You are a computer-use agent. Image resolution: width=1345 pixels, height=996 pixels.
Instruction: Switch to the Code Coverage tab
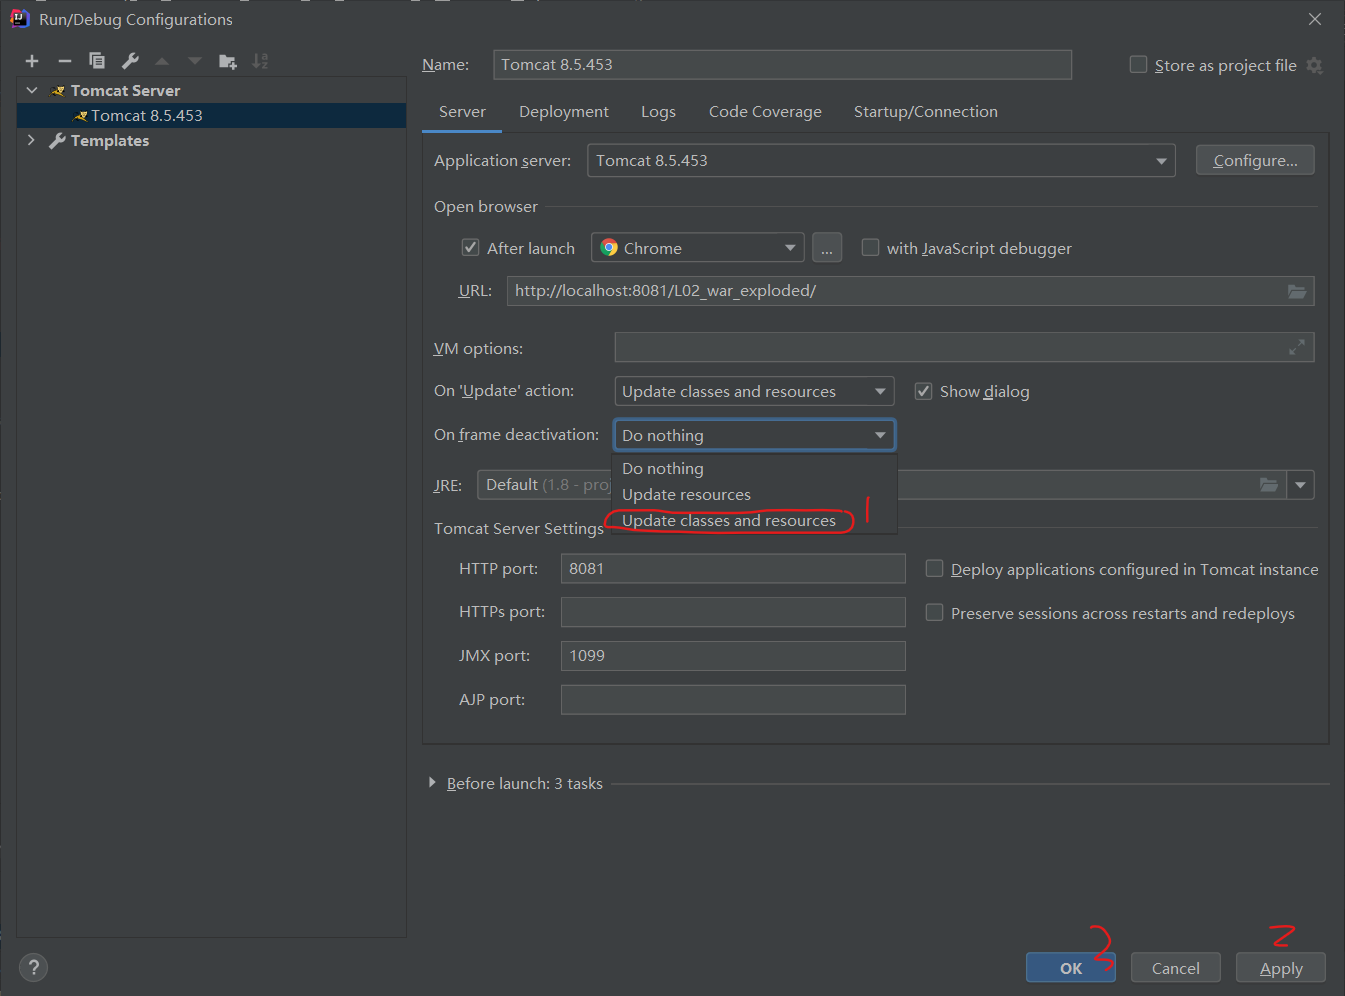[765, 112]
